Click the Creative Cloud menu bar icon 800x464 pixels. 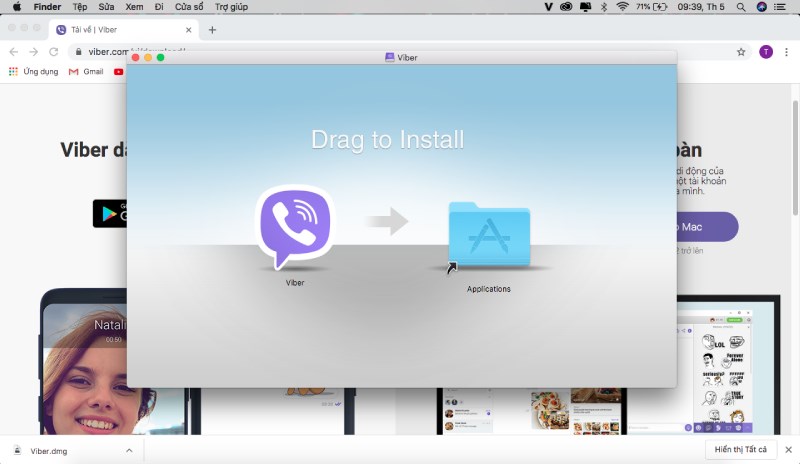coord(566,7)
